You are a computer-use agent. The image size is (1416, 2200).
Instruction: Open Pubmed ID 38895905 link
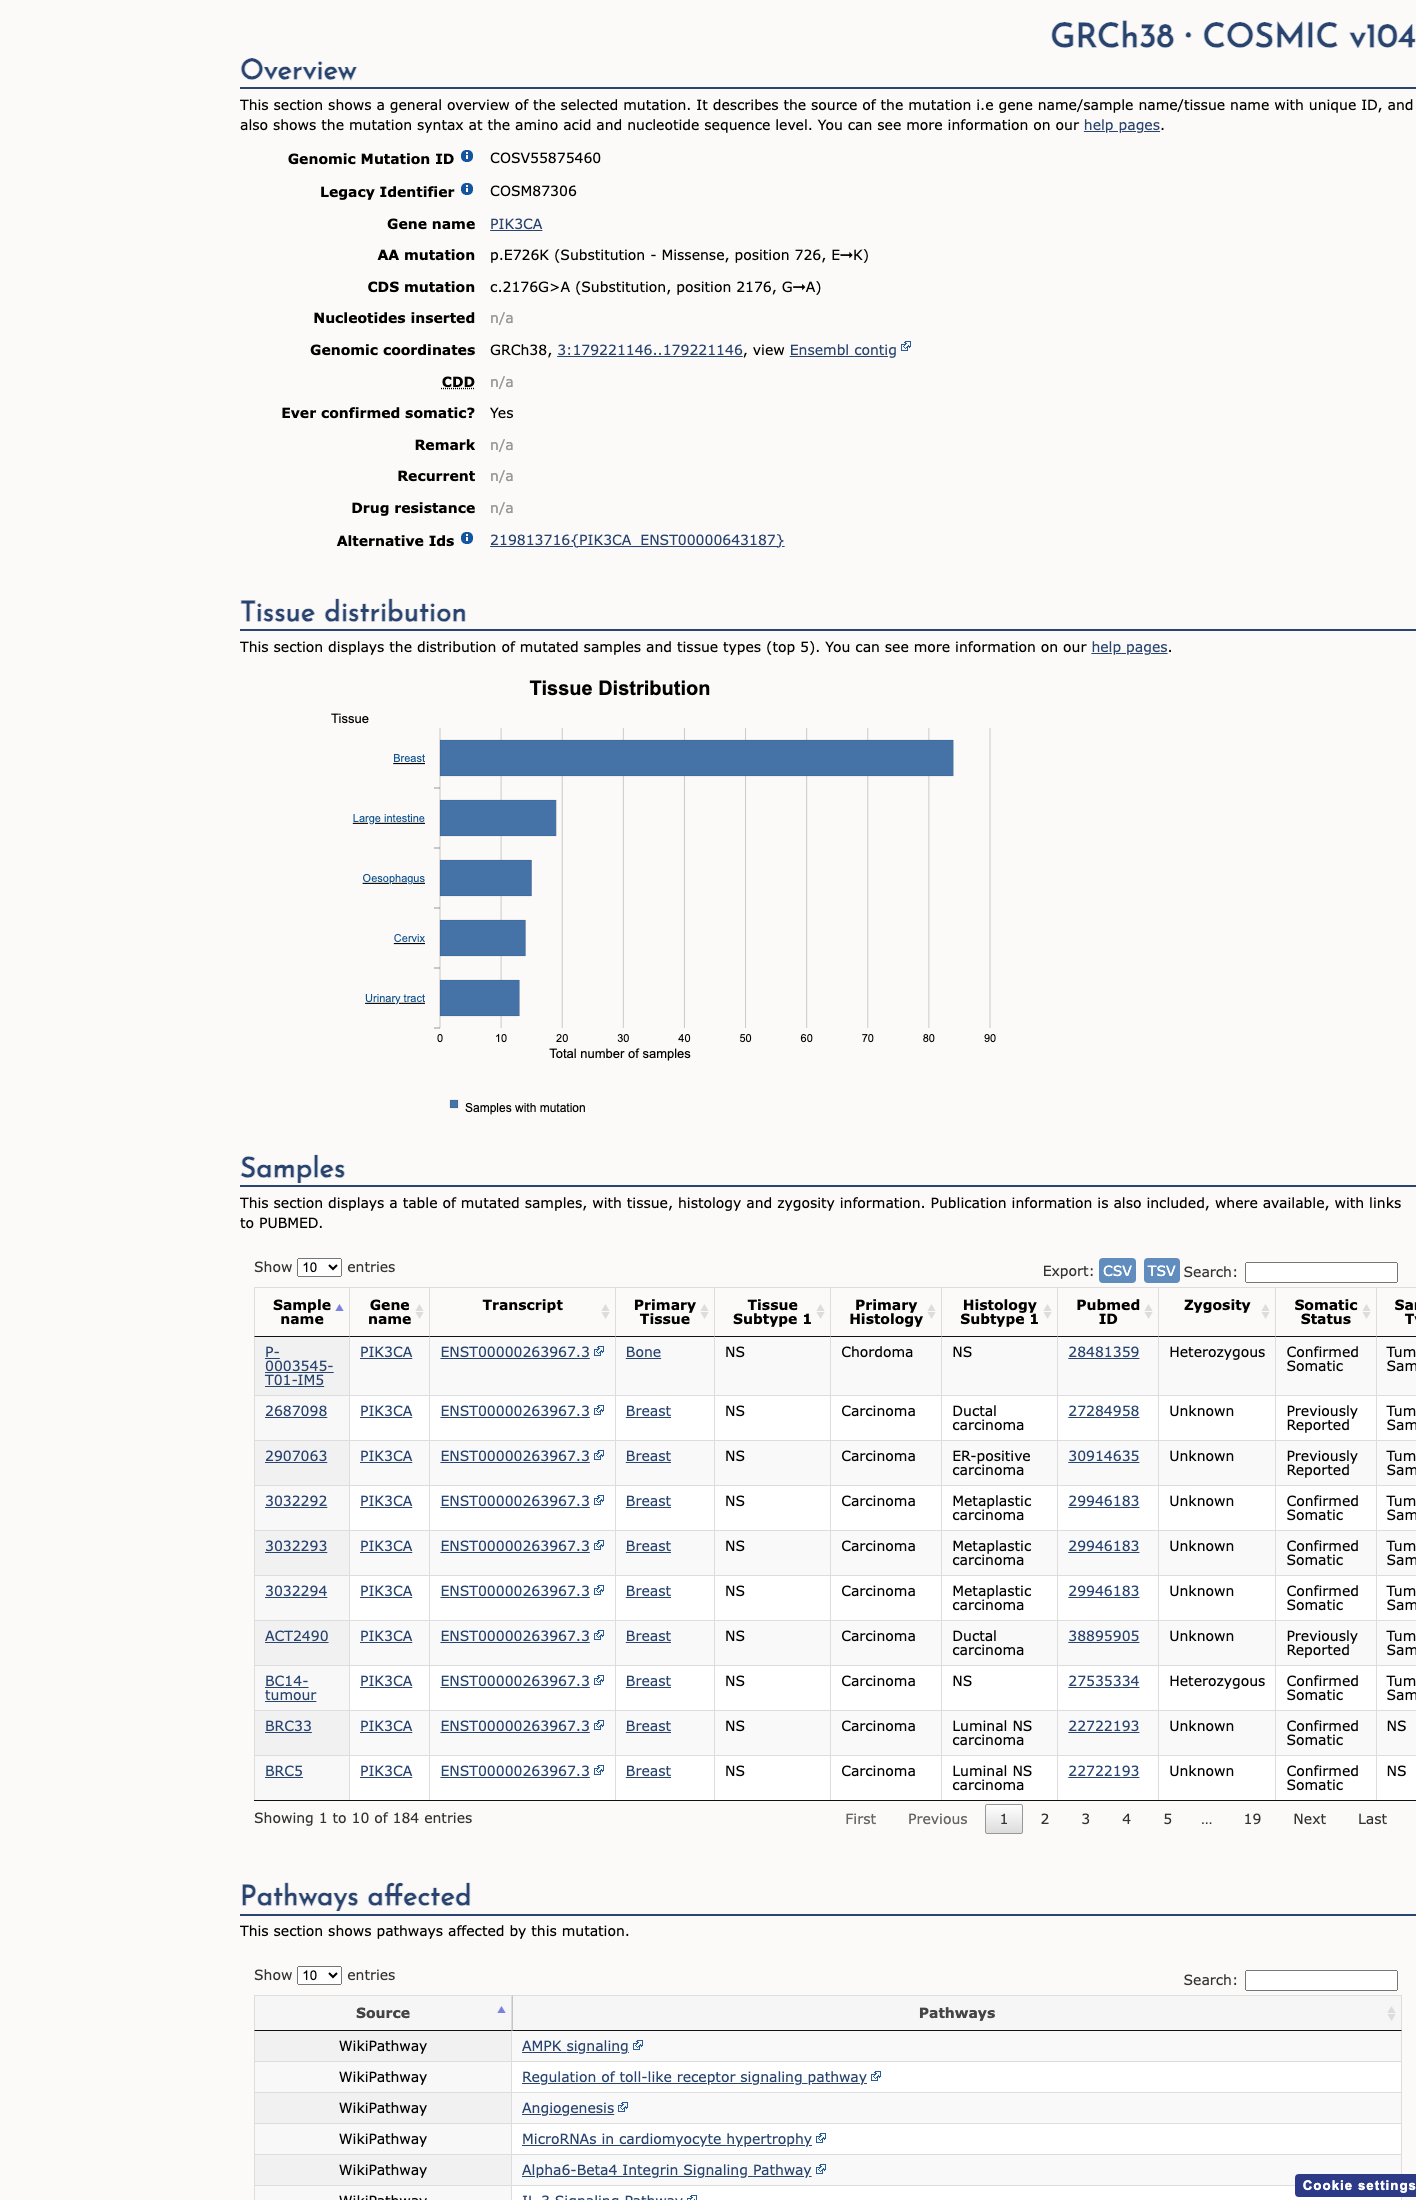tap(1103, 1636)
